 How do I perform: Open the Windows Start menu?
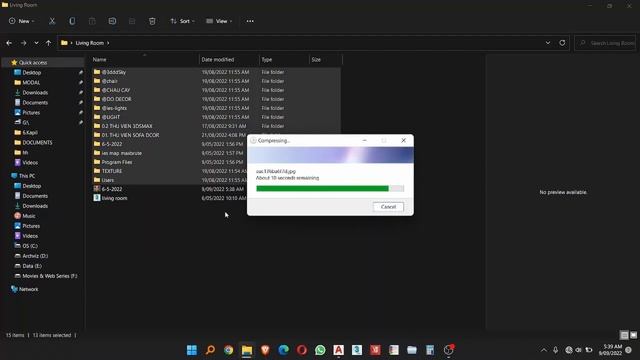point(191,350)
